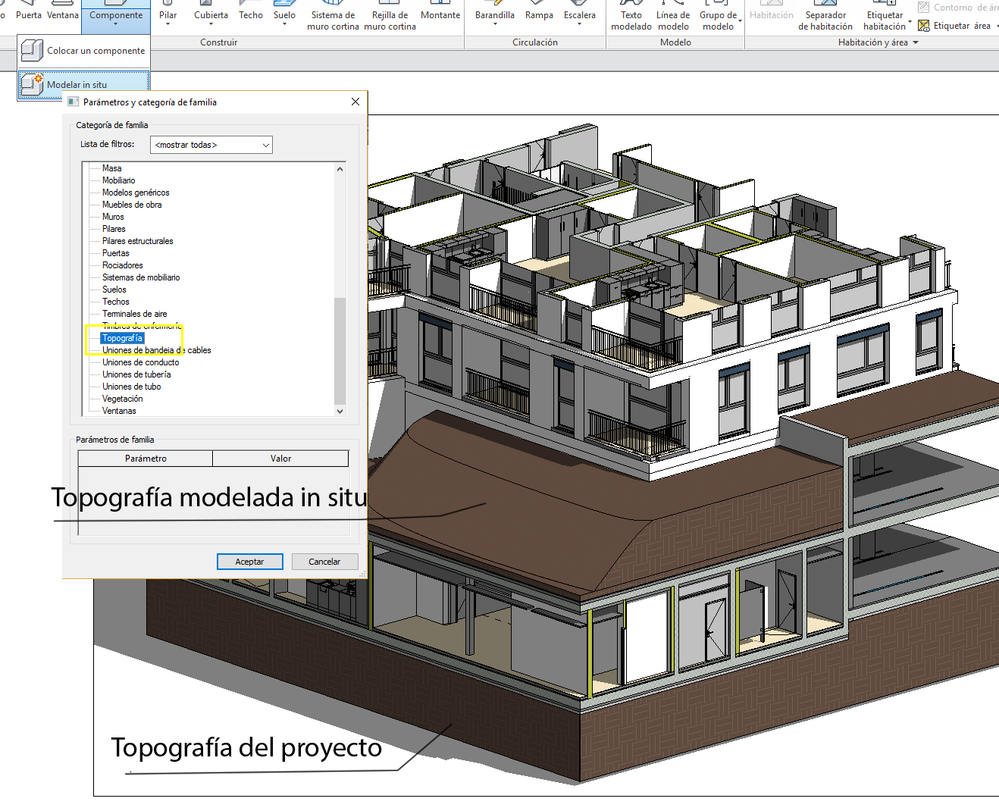Select Modelos genéricos category
Screen dimensions: 999x811
pyautogui.click(x=136, y=192)
